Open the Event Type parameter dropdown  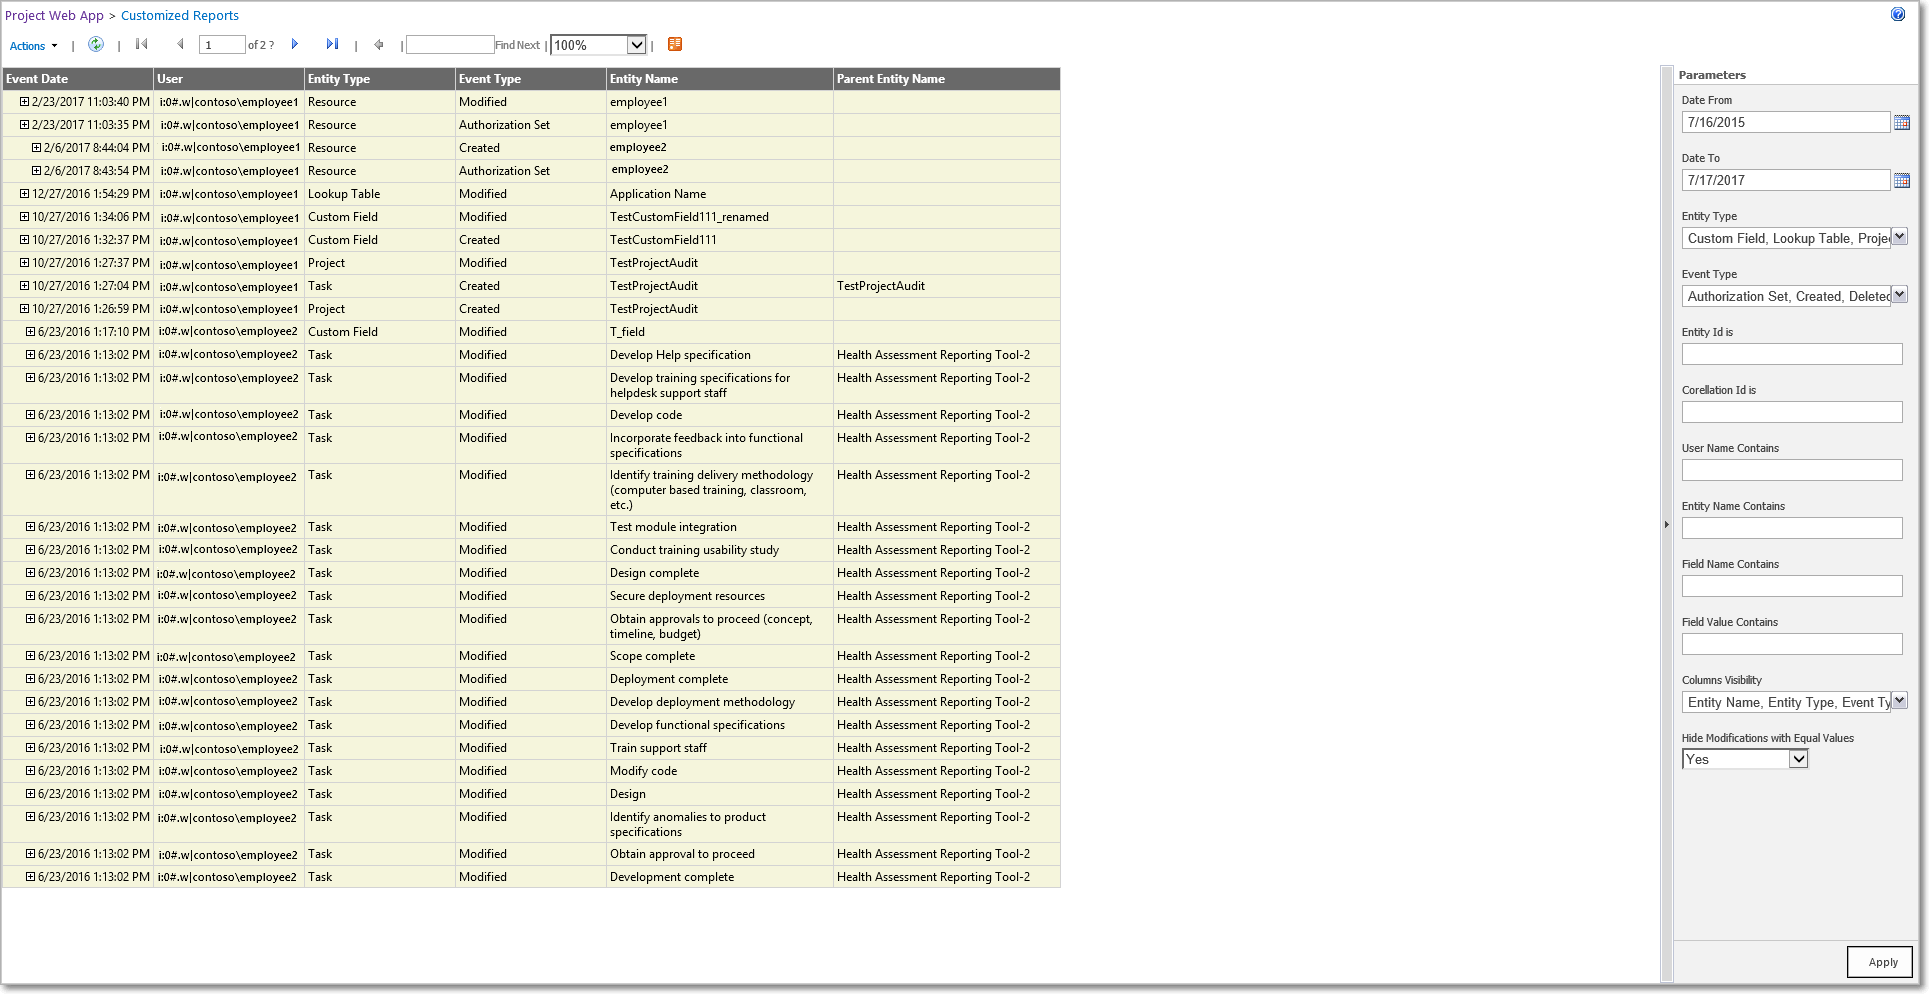pos(1900,295)
